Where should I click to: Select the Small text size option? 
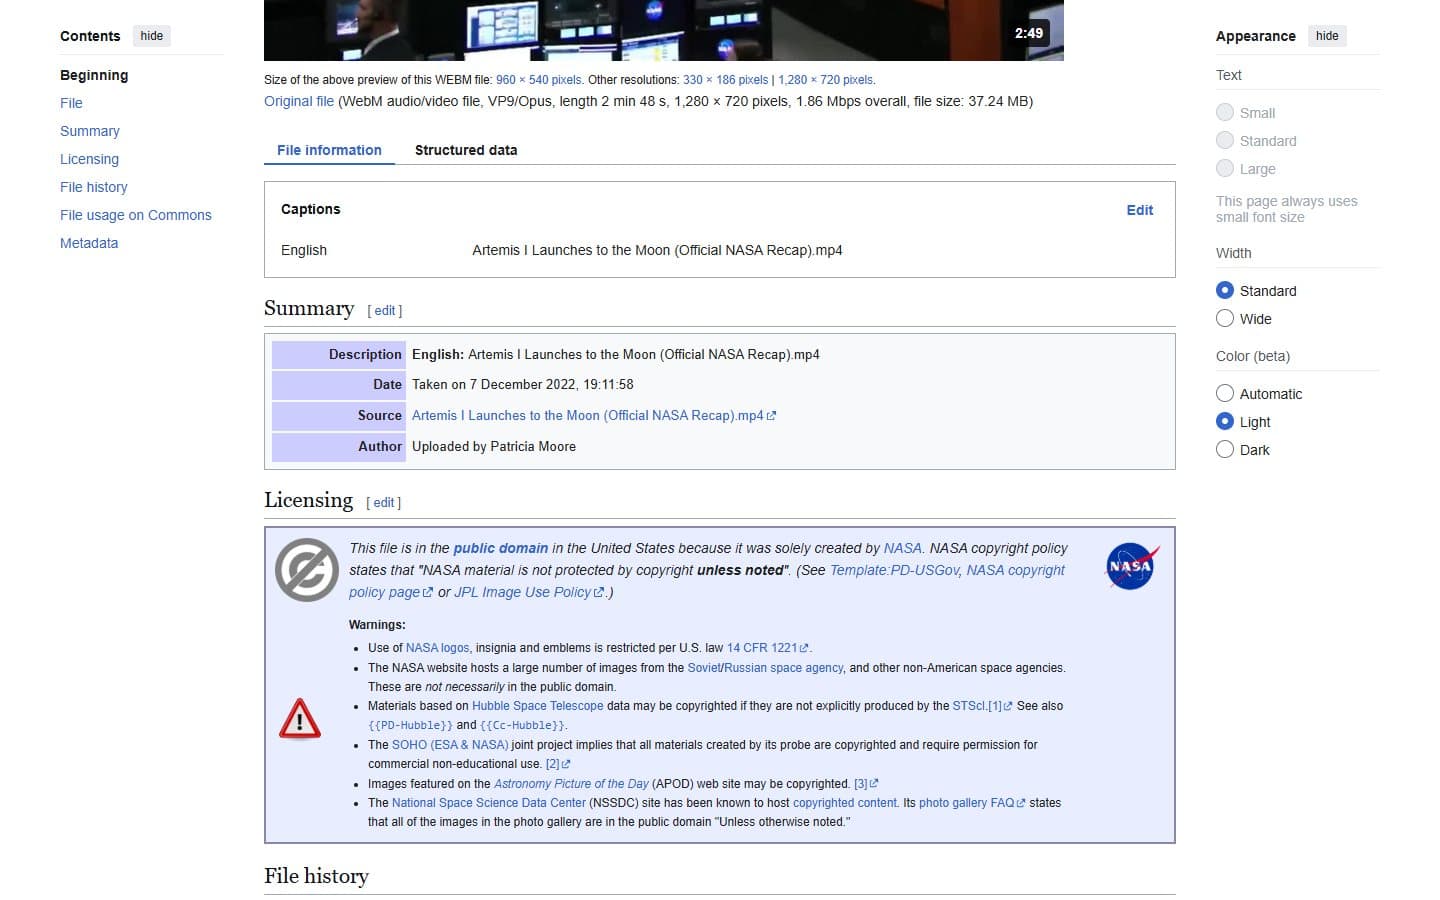click(1225, 112)
